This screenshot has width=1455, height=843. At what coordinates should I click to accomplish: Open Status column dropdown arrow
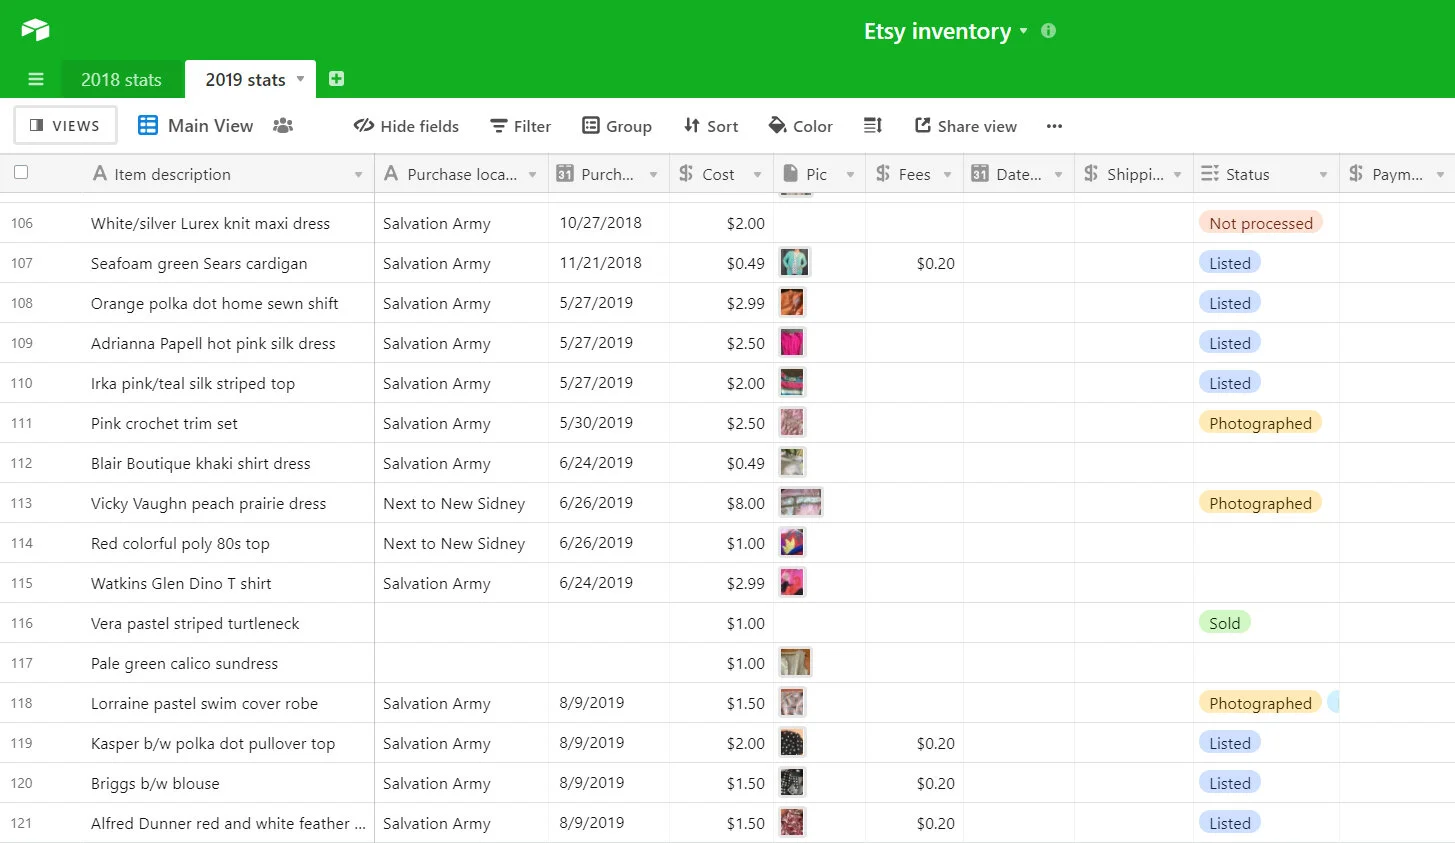[x=1323, y=175]
